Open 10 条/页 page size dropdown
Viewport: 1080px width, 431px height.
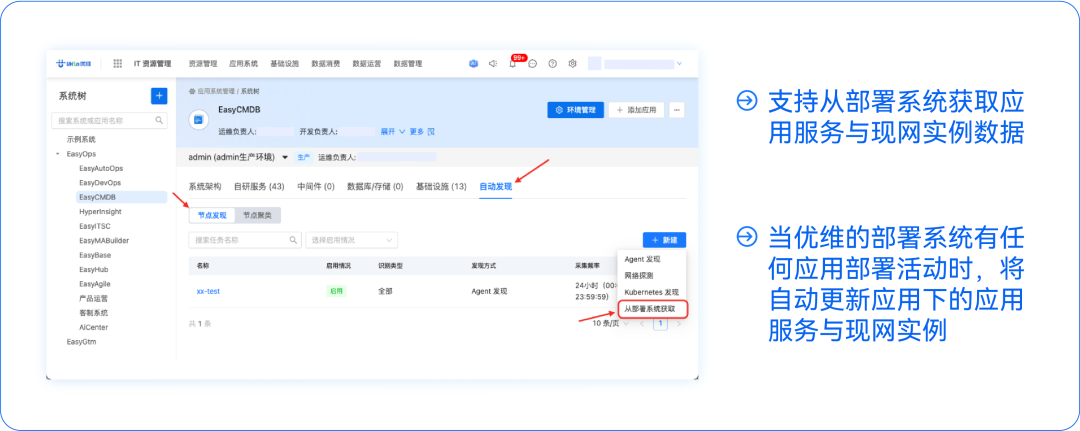[x=611, y=323]
